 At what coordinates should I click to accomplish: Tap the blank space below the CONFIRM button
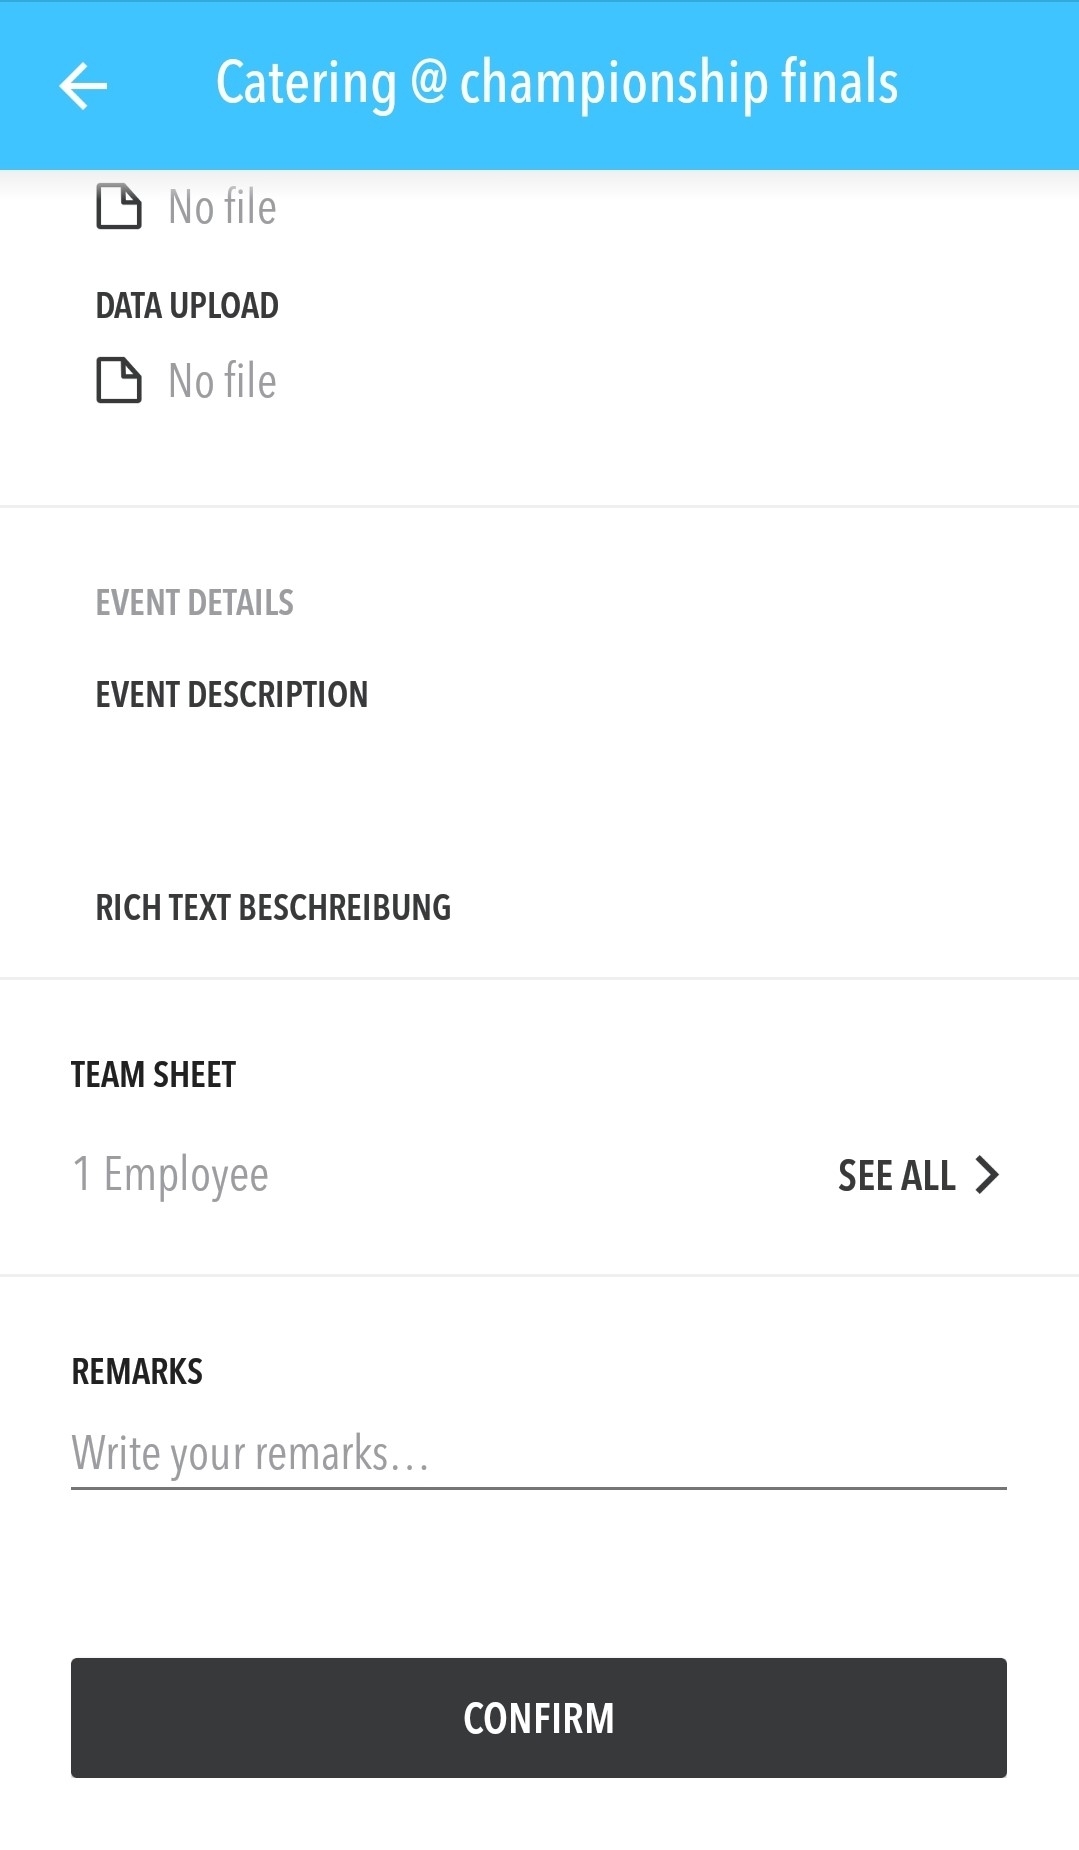pos(538,1815)
